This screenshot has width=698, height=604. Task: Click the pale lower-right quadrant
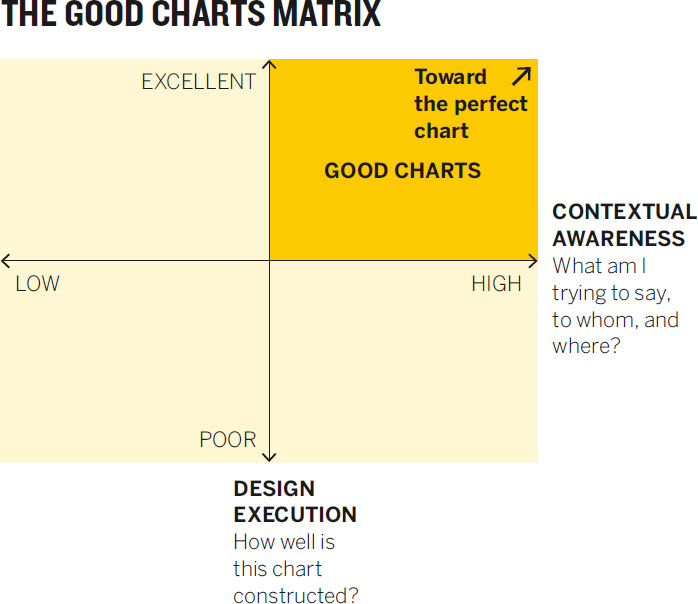pyautogui.click(x=404, y=362)
